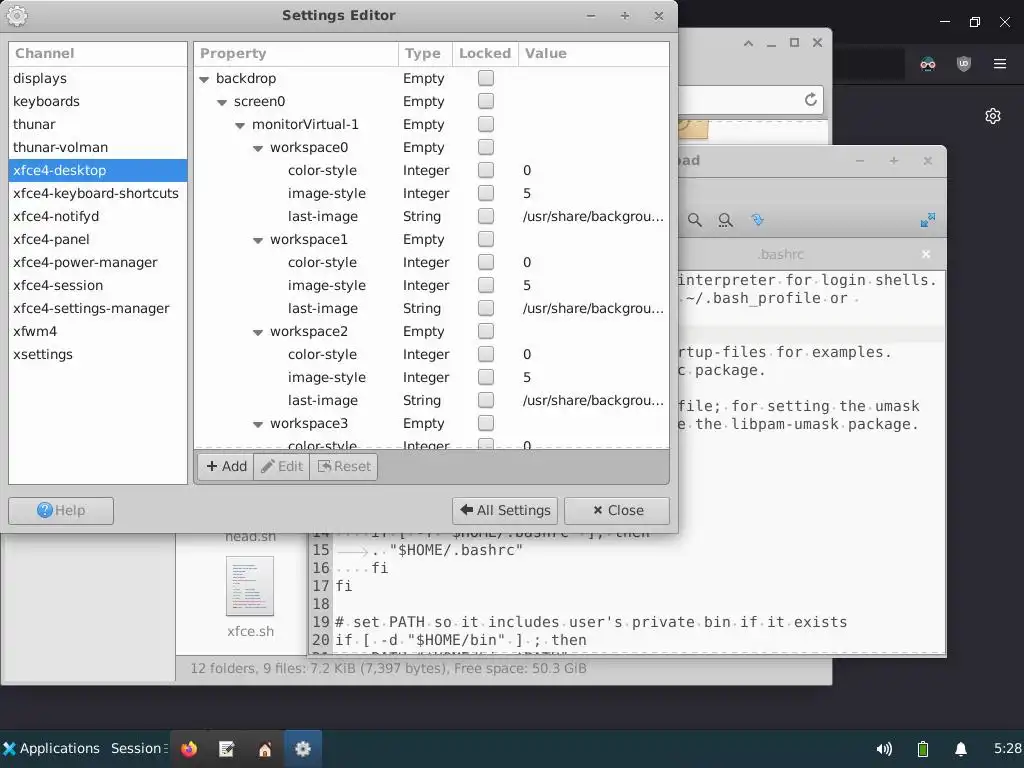The height and width of the screenshot is (768, 1024).
Task: Toggle Locked checkbox for workspace0 last-image
Action: tap(485, 216)
